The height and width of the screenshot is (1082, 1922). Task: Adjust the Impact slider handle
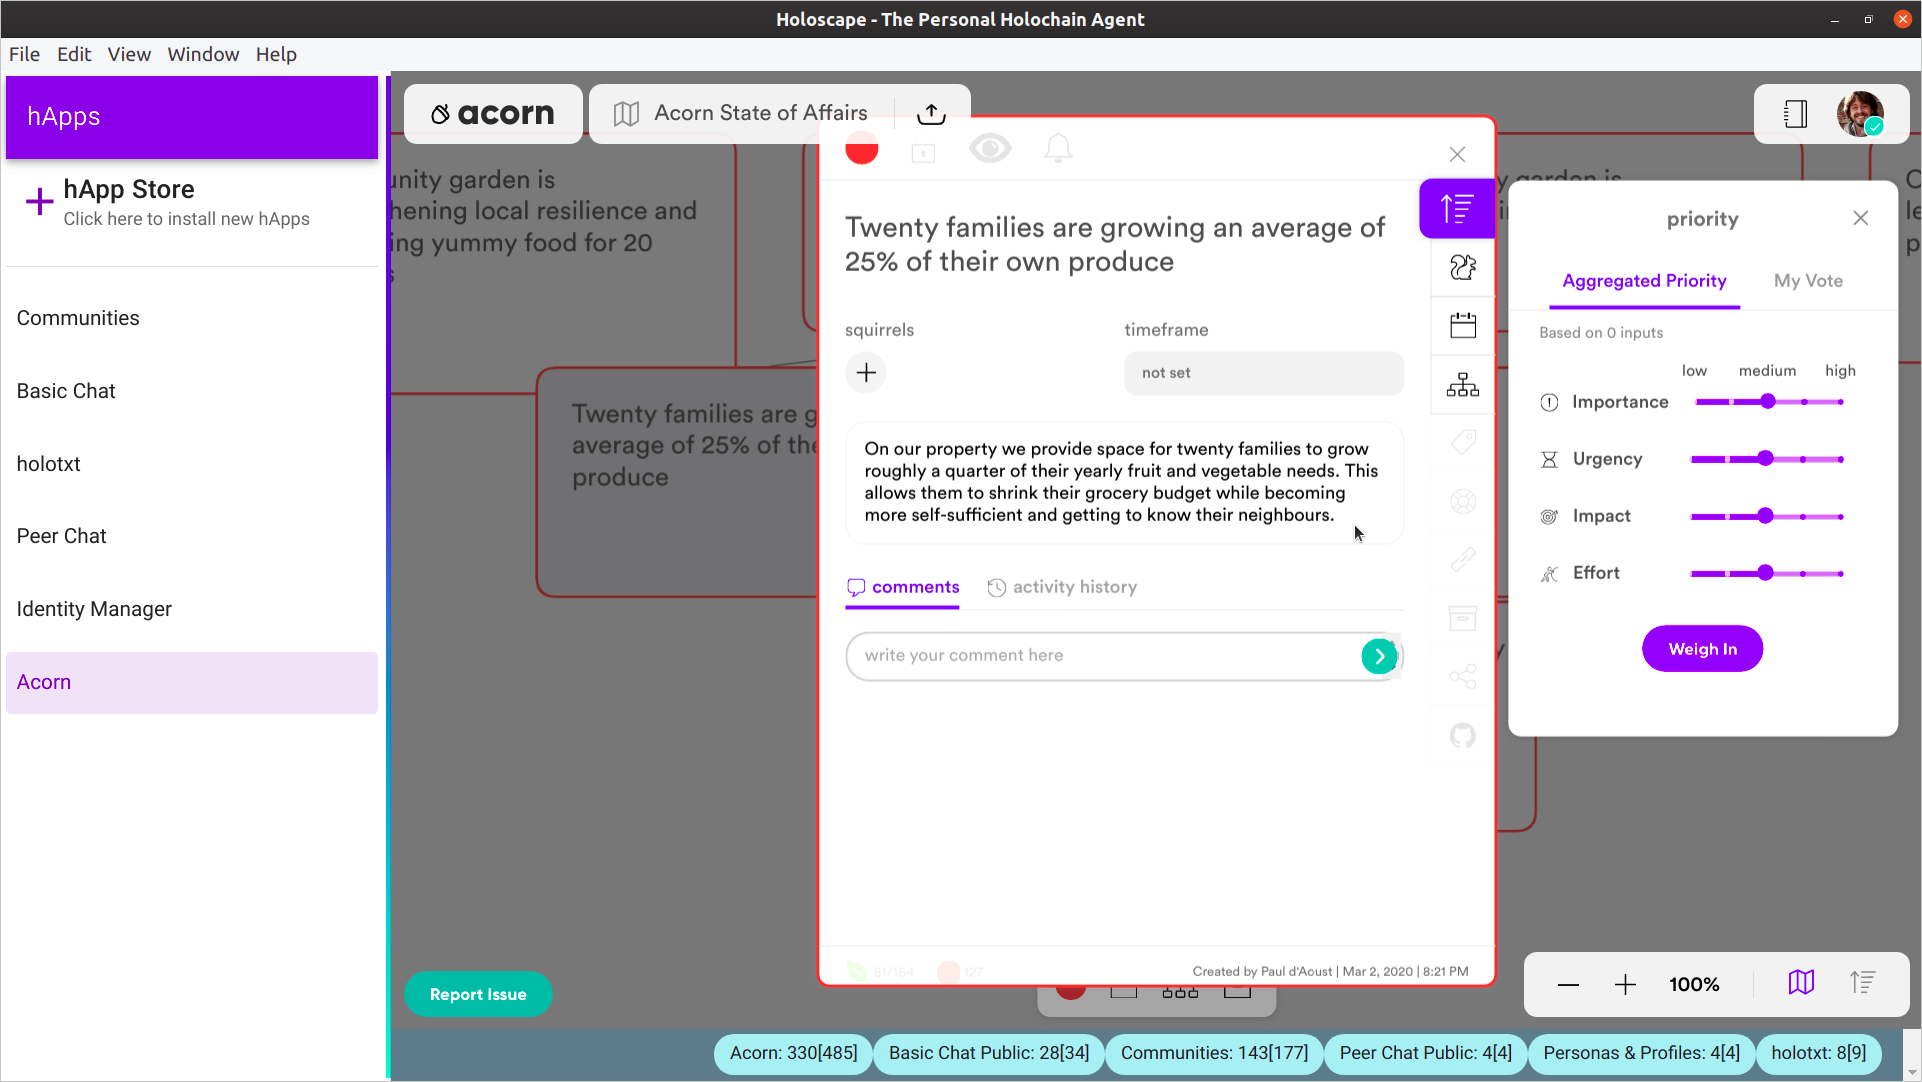pos(1766,516)
